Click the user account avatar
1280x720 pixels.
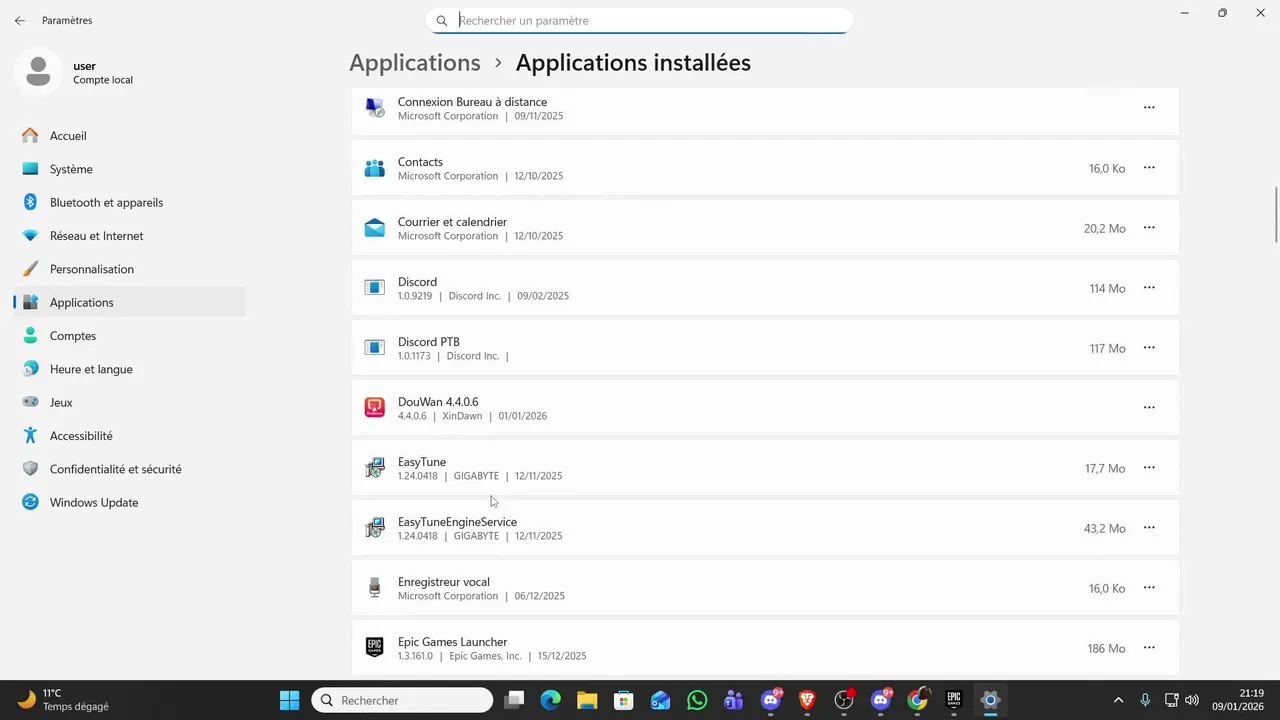pyautogui.click(x=38, y=72)
